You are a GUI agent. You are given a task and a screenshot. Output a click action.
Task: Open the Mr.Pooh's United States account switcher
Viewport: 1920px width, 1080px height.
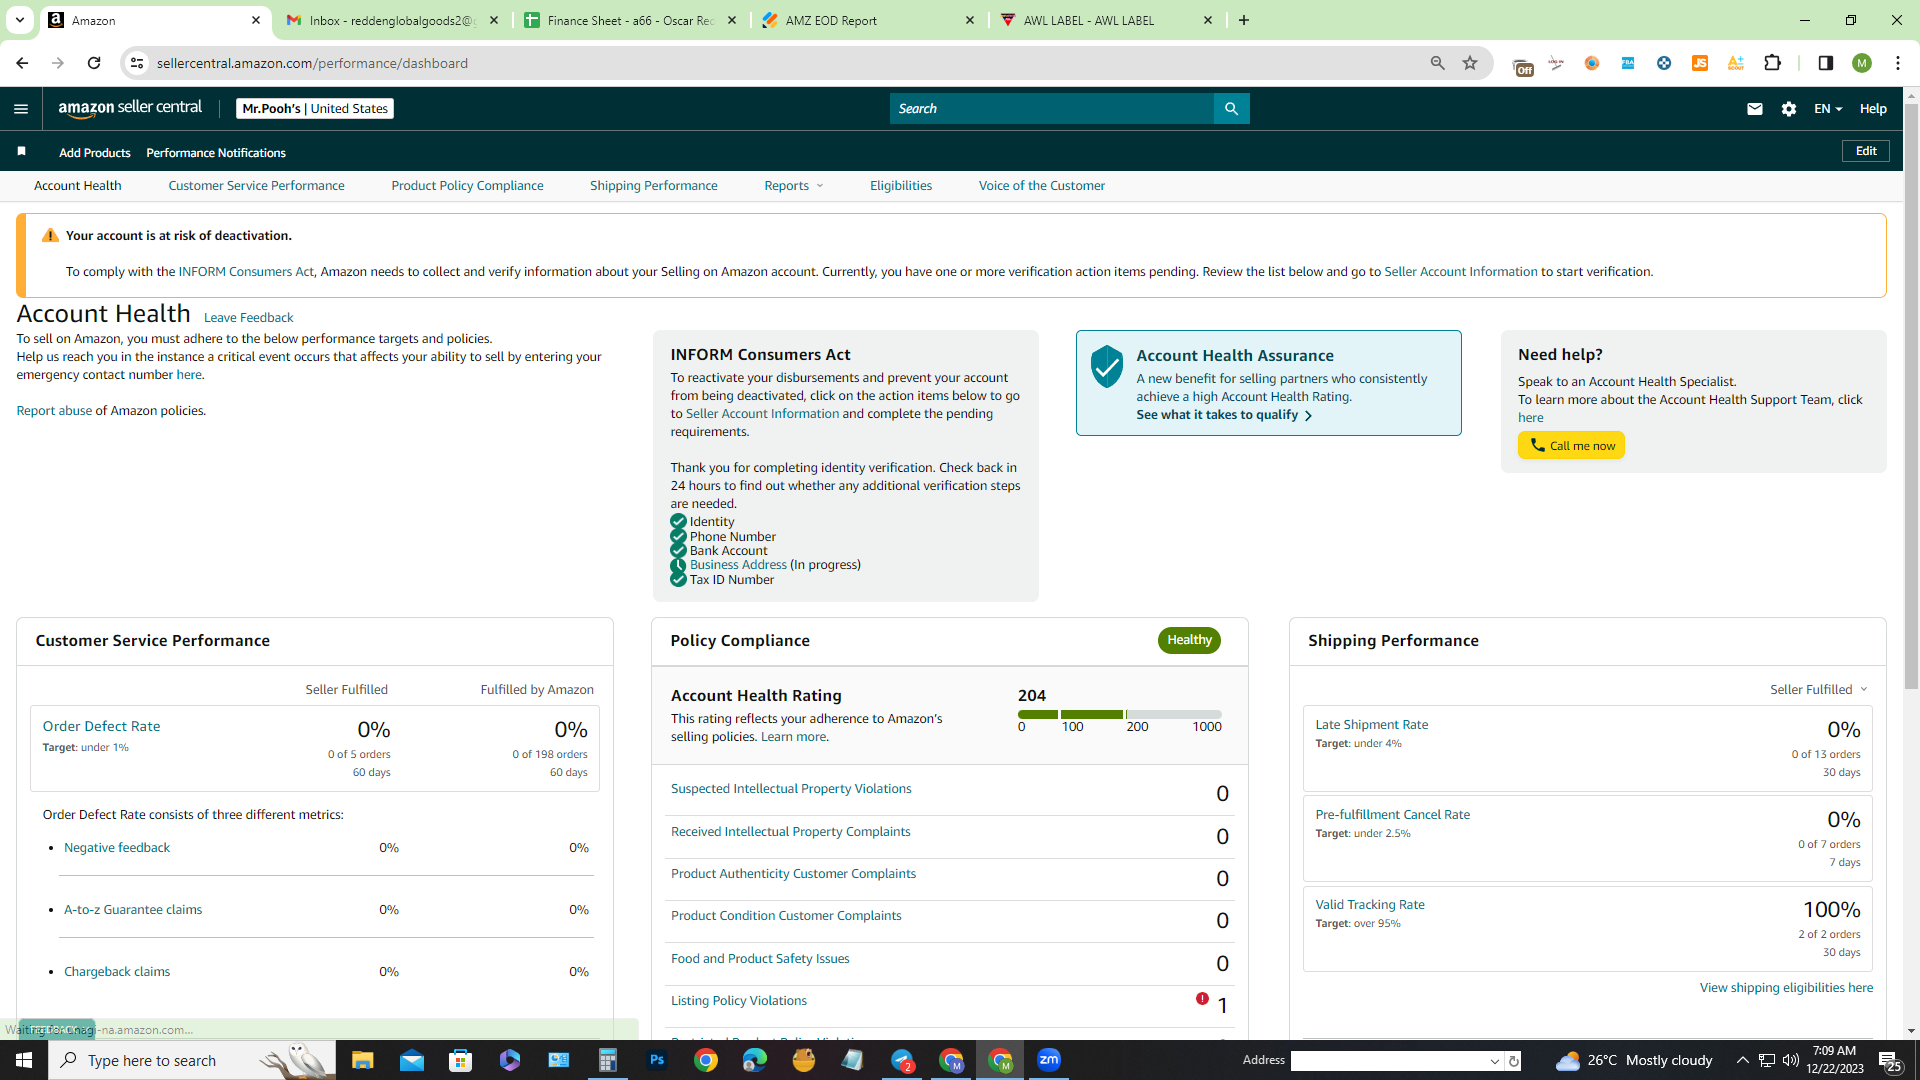pyautogui.click(x=315, y=109)
